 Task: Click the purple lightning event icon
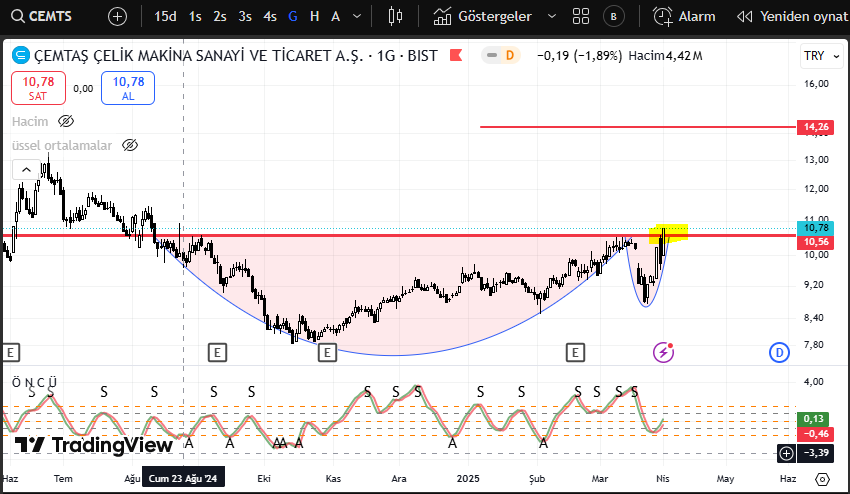[664, 352]
